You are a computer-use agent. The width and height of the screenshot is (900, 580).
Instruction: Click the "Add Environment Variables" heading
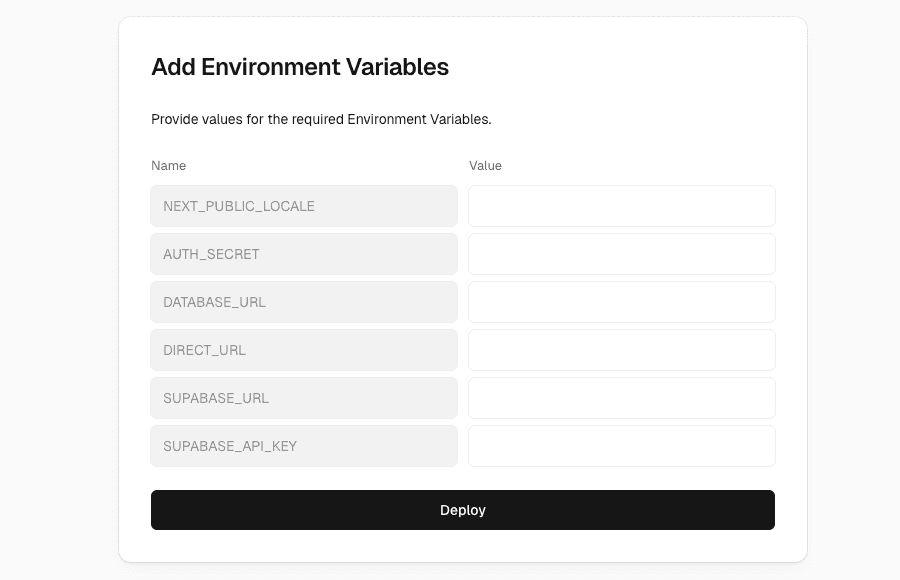point(300,67)
